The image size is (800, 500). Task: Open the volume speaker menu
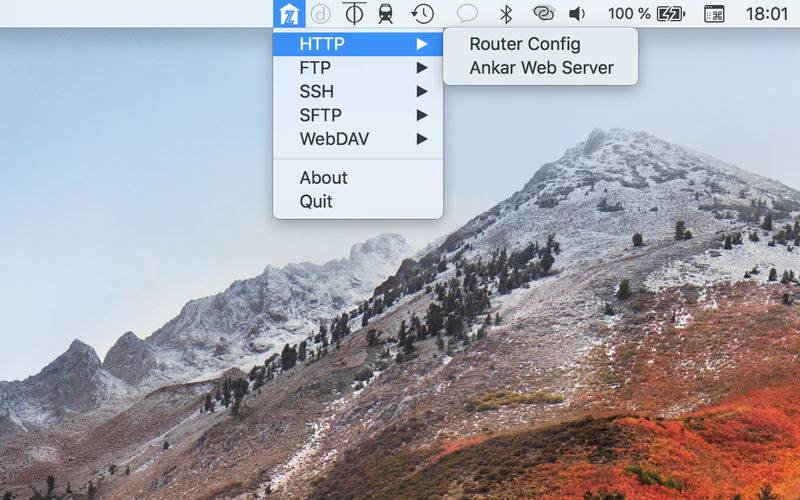577,14
